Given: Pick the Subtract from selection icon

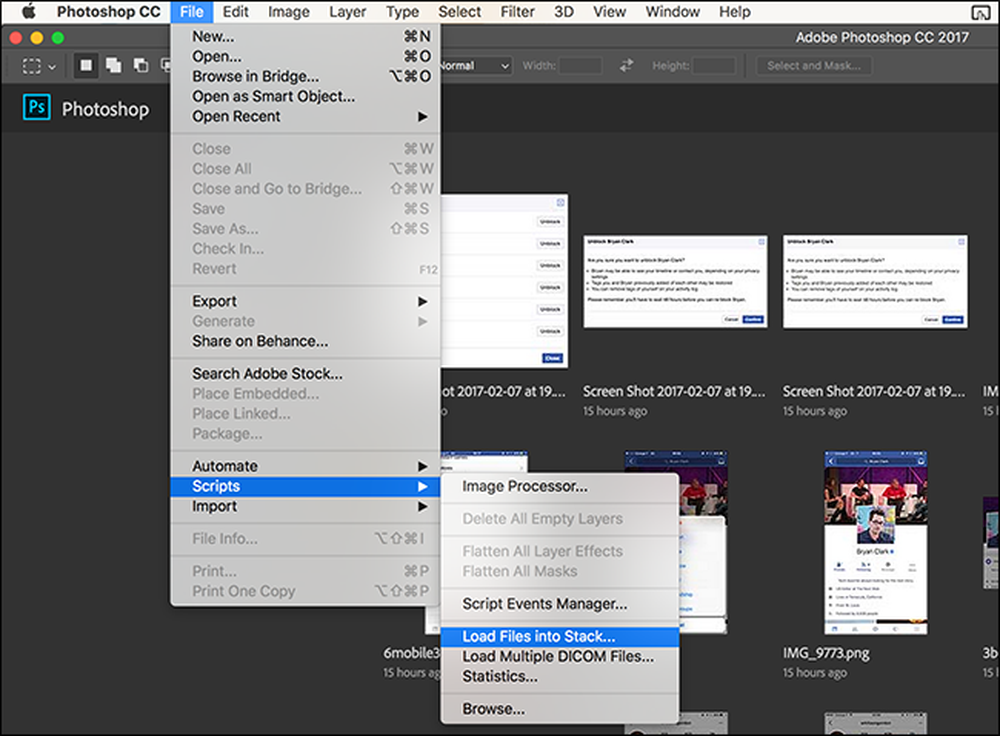Looking at the screenshot, I should 141,65.
